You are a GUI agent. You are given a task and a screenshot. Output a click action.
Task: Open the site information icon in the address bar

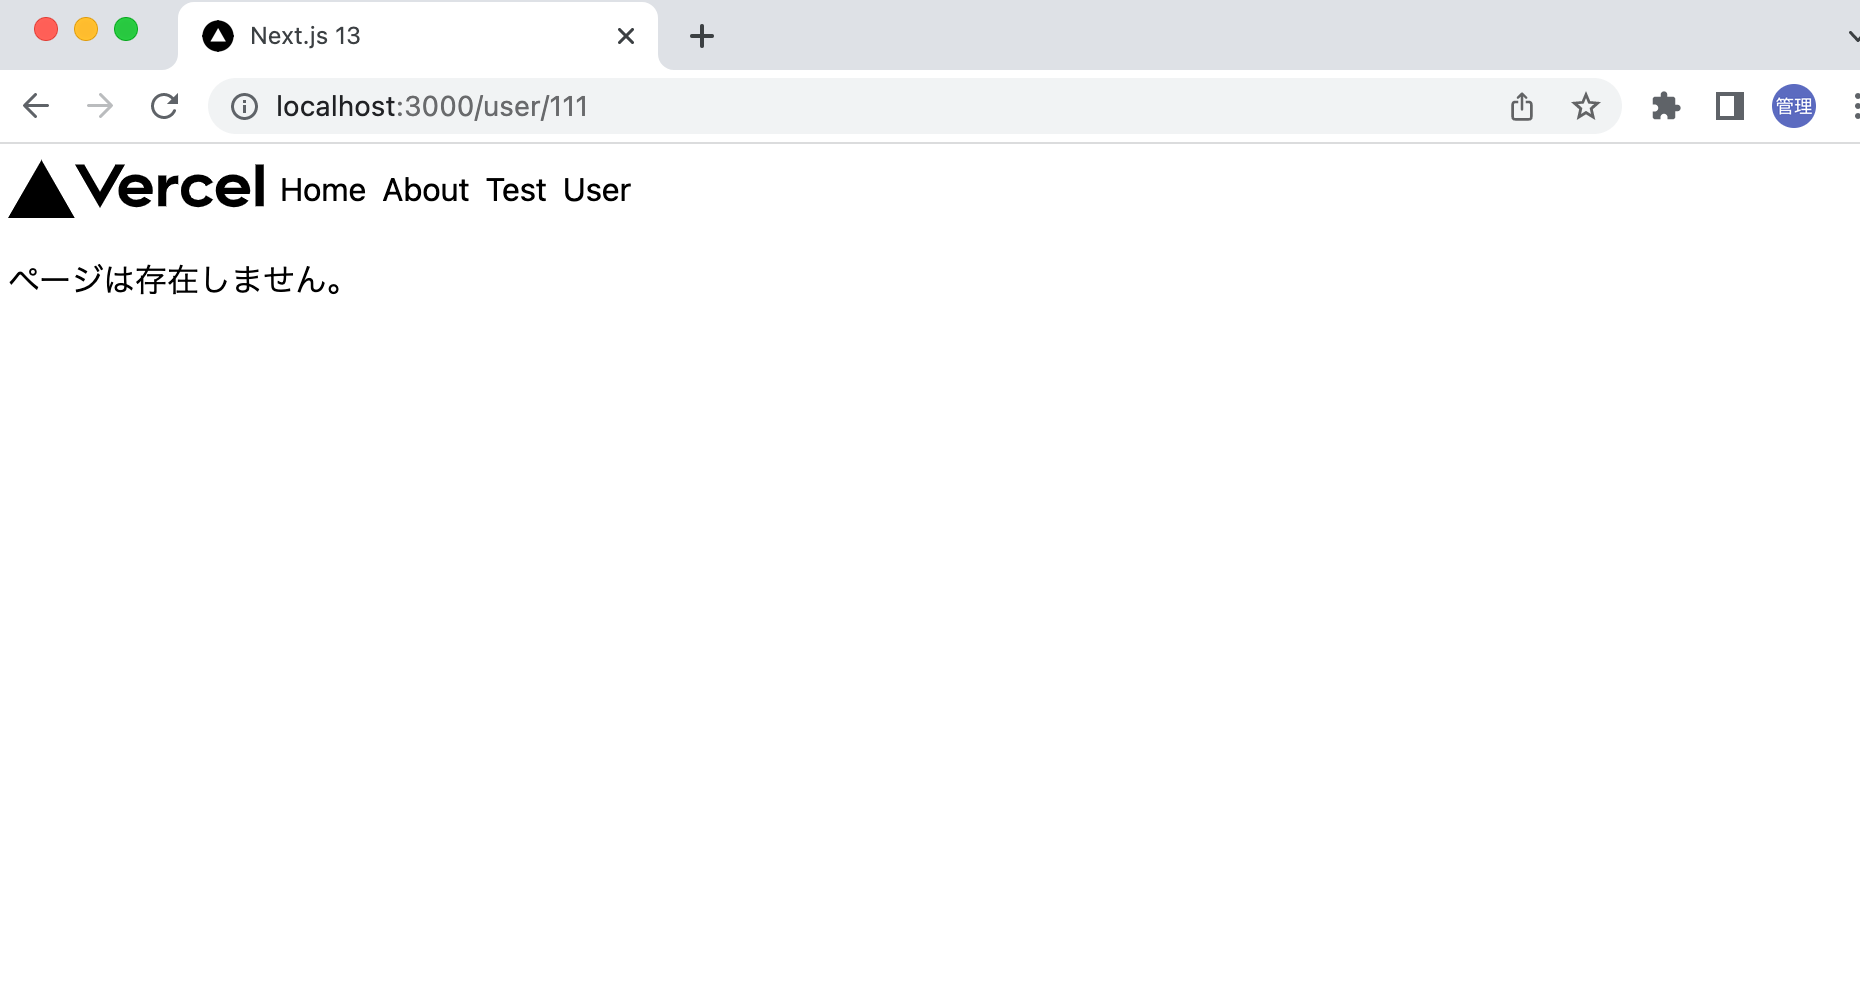243,106
